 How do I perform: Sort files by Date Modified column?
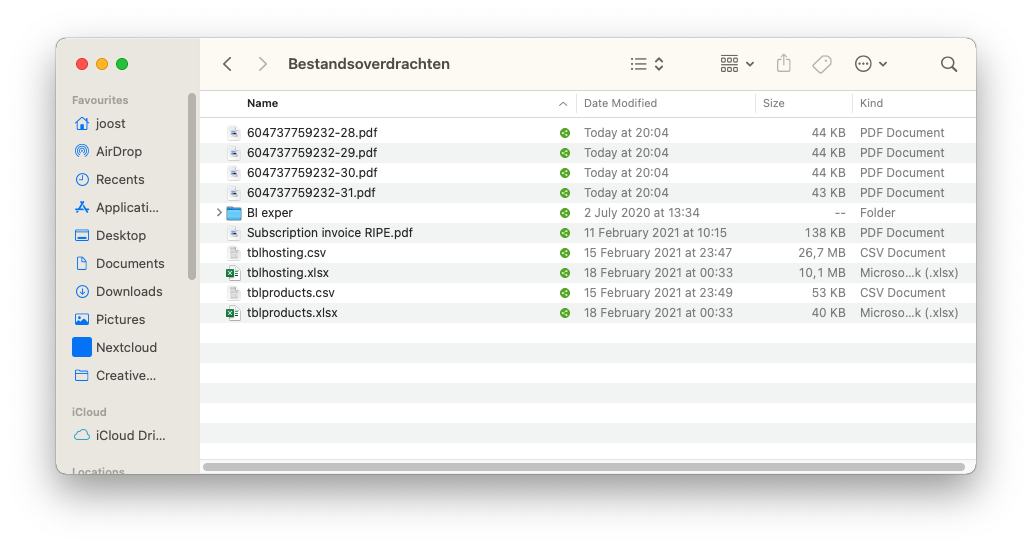620,103
